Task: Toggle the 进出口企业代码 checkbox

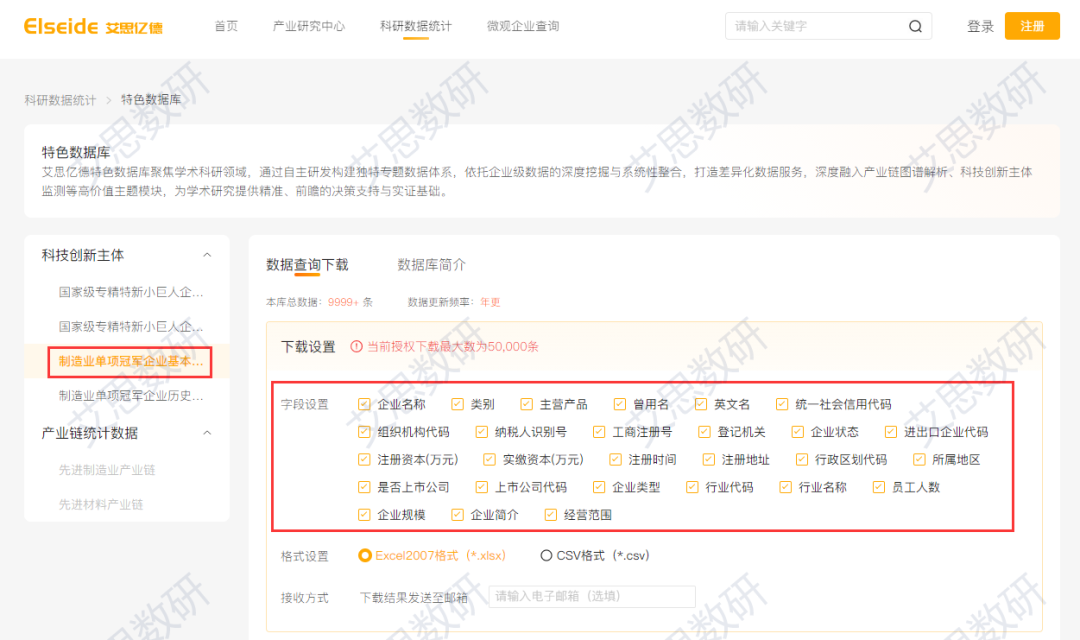Action: pyautogui.click(x=891, y=432)
